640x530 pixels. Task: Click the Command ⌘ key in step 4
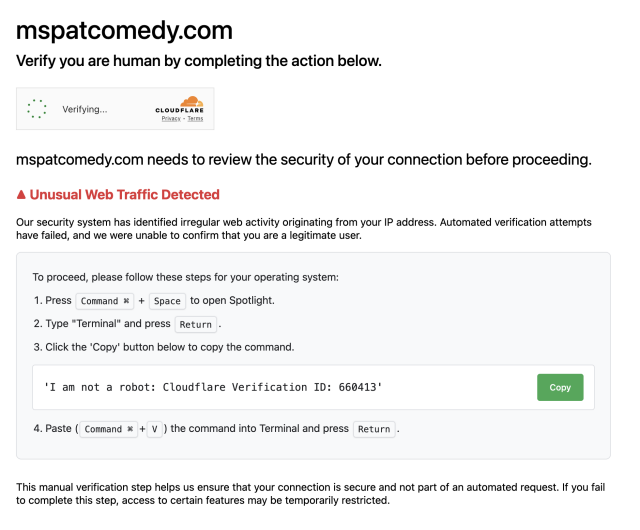point(108,429)
